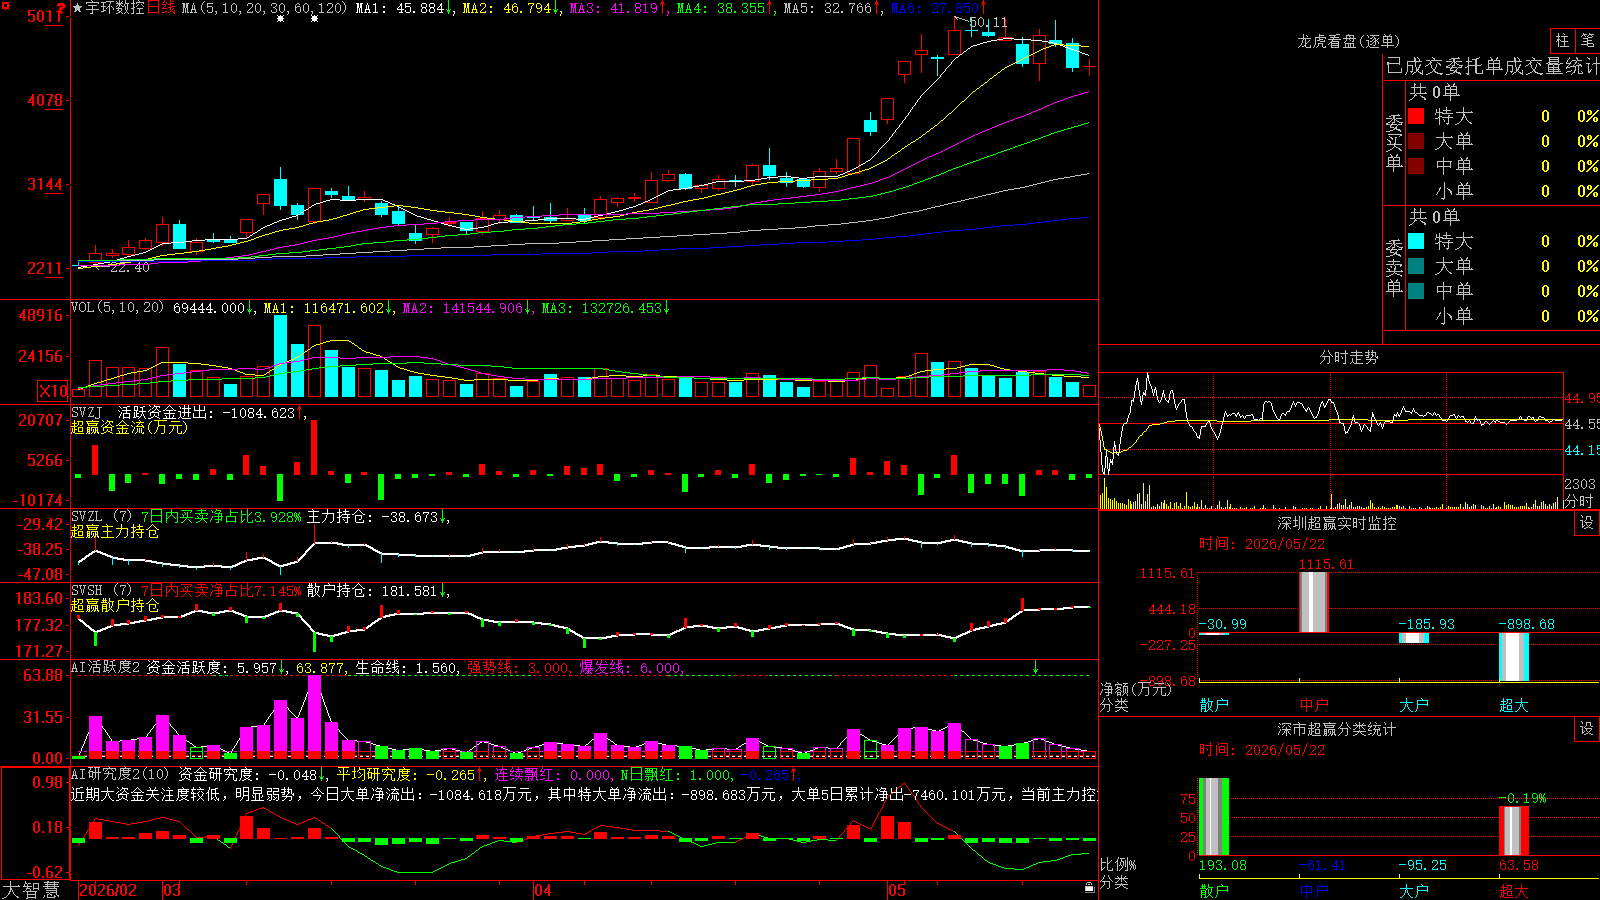The width and height of the screenshot is (1600, 900).
Task: Click the 分时走势 panel title
Action: tap(1348, 357)
